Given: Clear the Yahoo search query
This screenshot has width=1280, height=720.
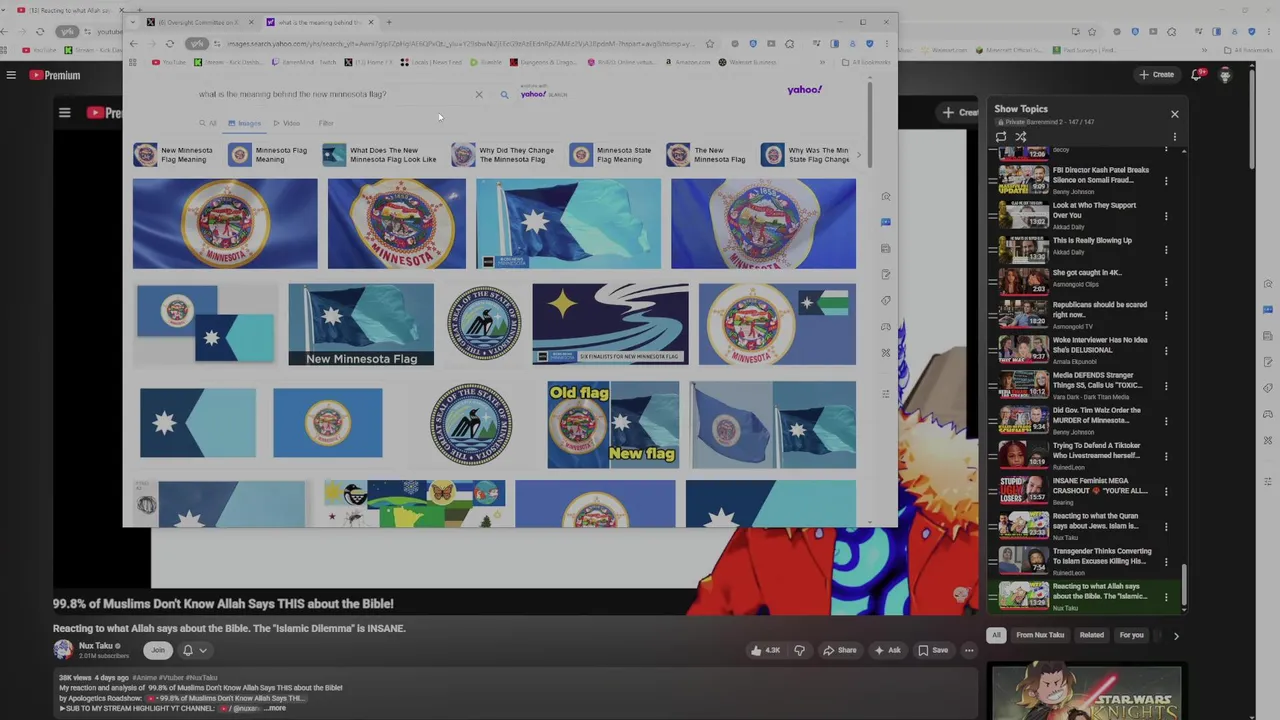Looking at the screenshot, I should point(478,95).
